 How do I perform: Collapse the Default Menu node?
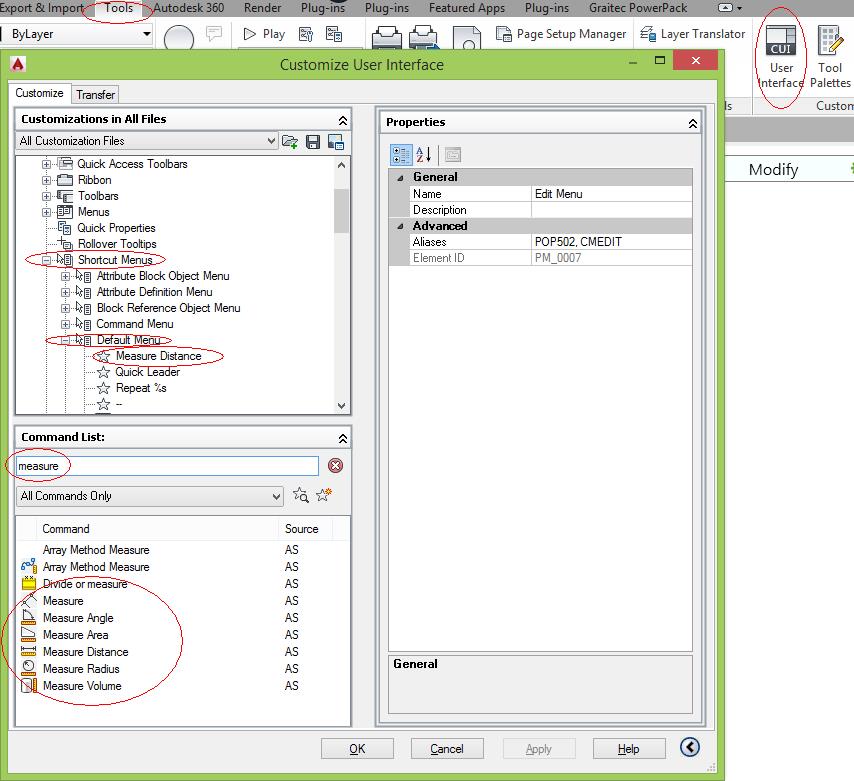pyautogui.click(x=65, y=340)
